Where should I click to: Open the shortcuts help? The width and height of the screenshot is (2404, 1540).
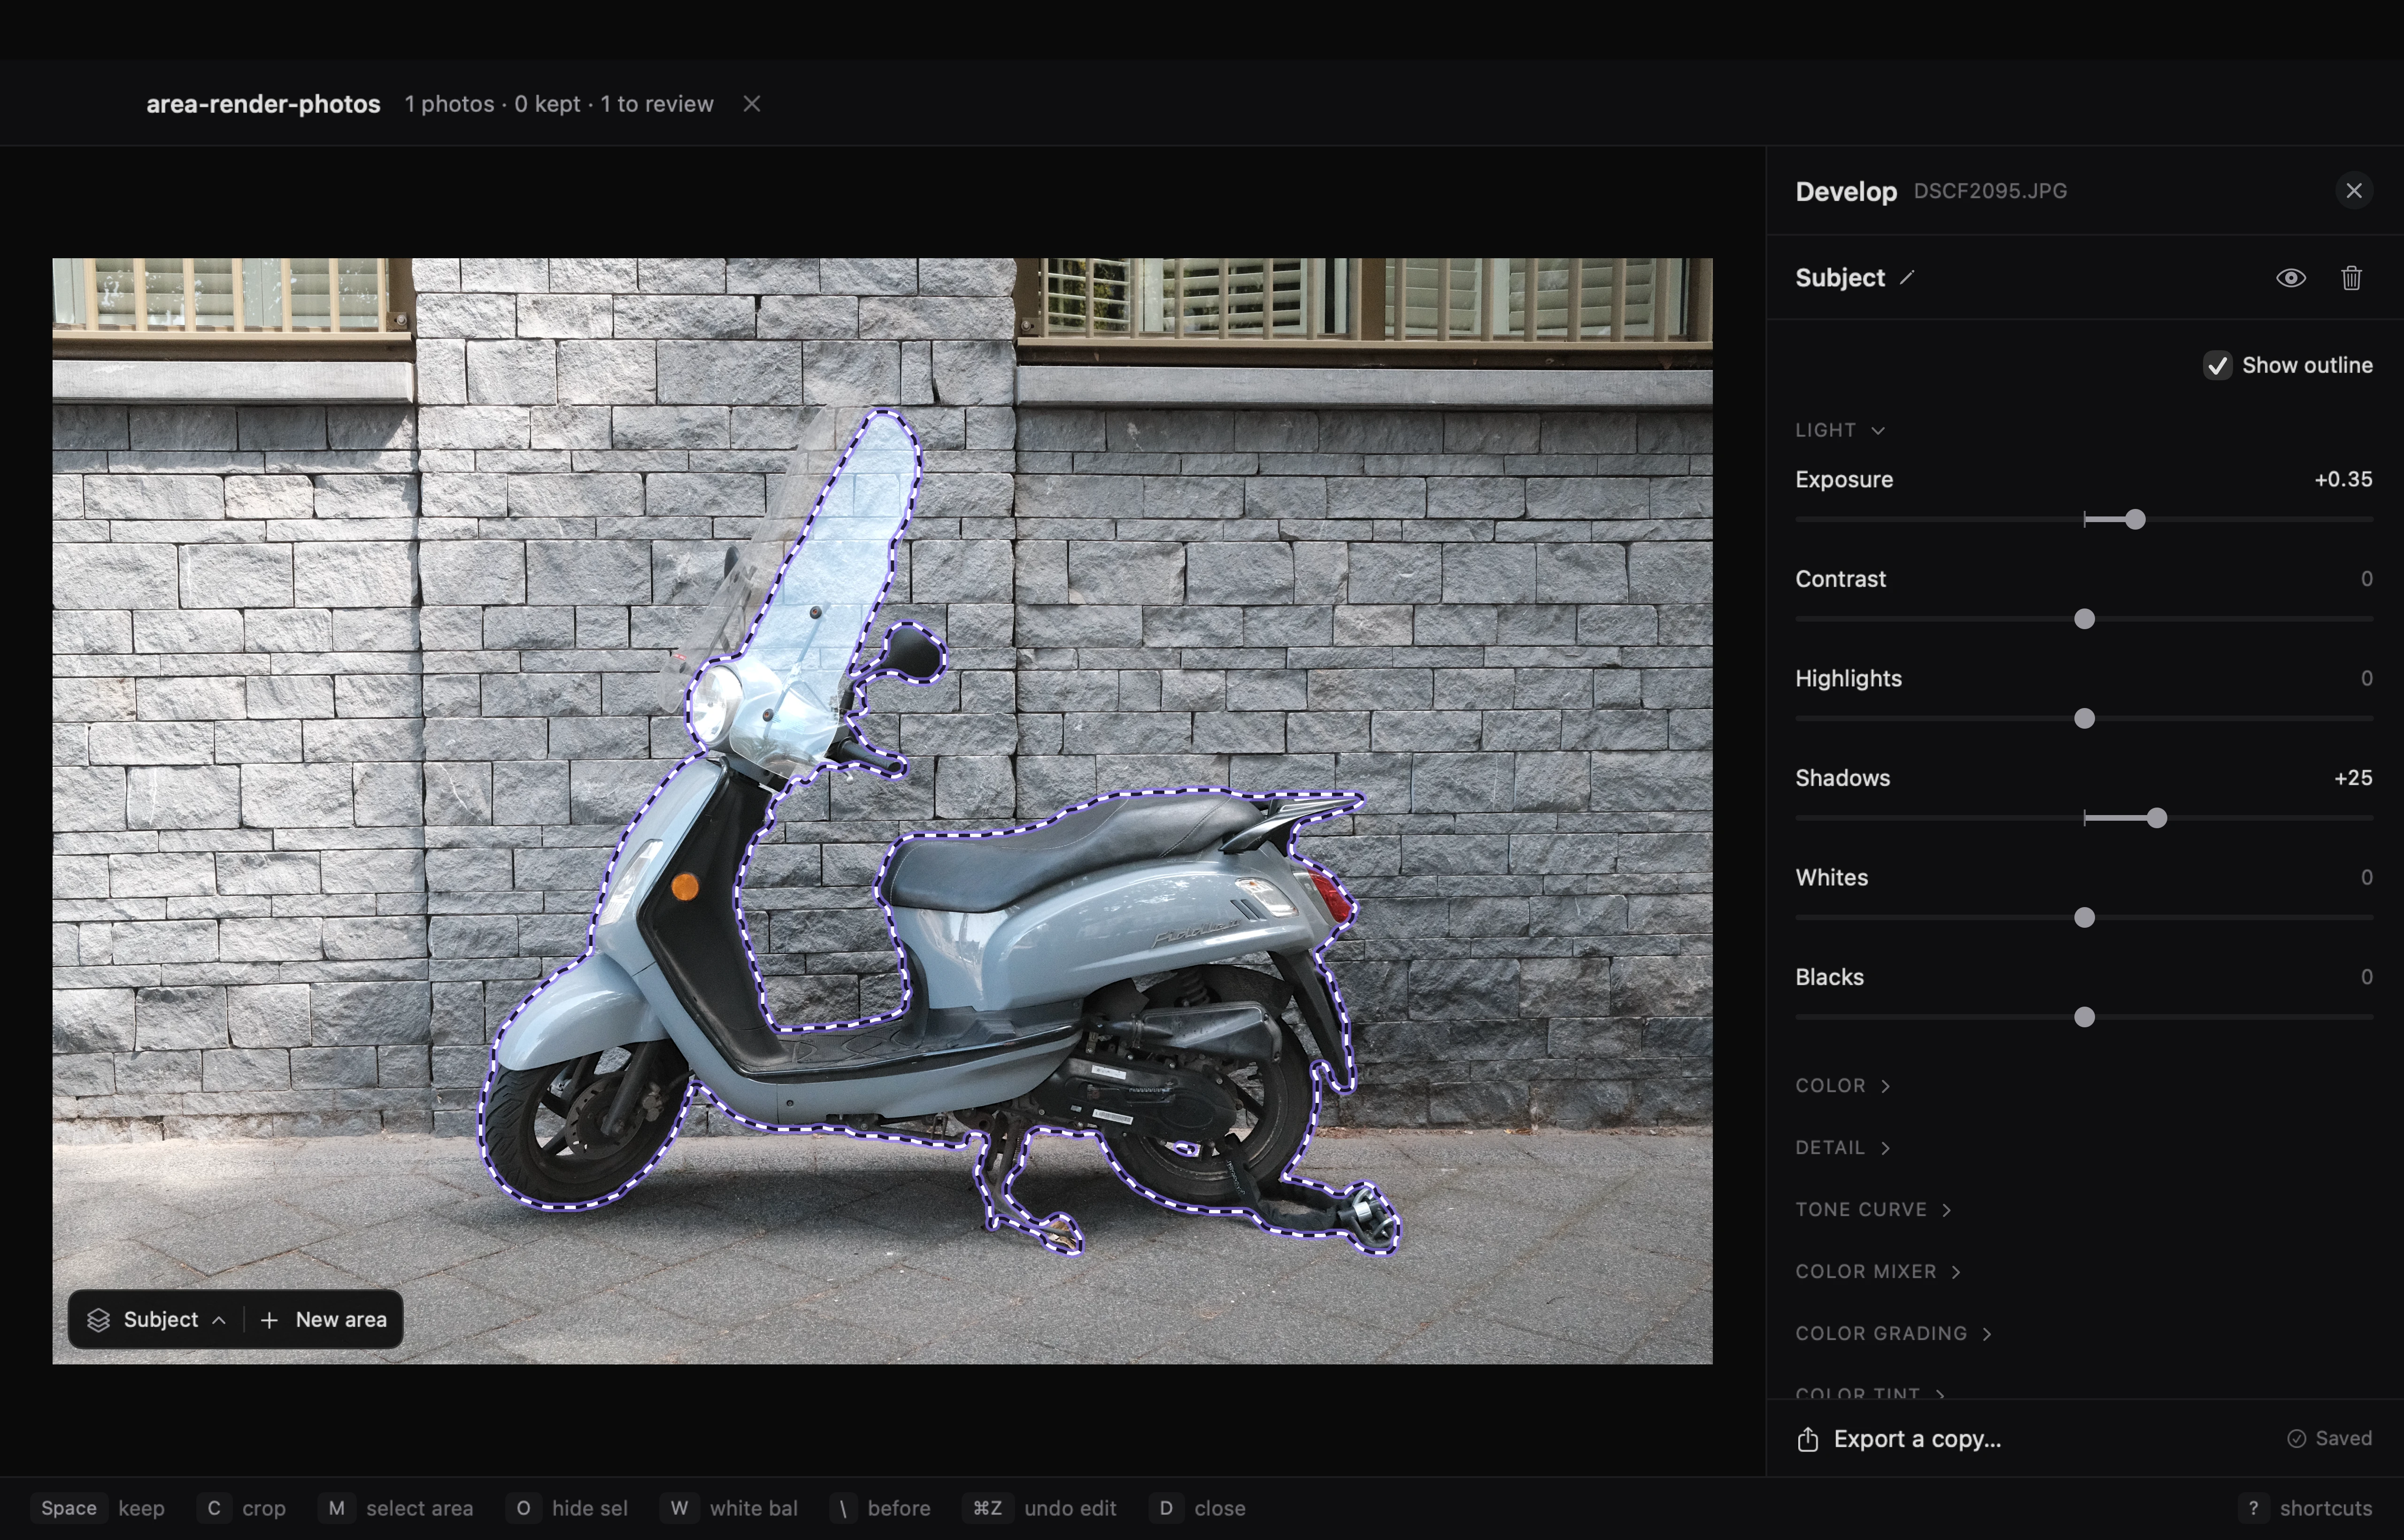coord(2305,1509)
